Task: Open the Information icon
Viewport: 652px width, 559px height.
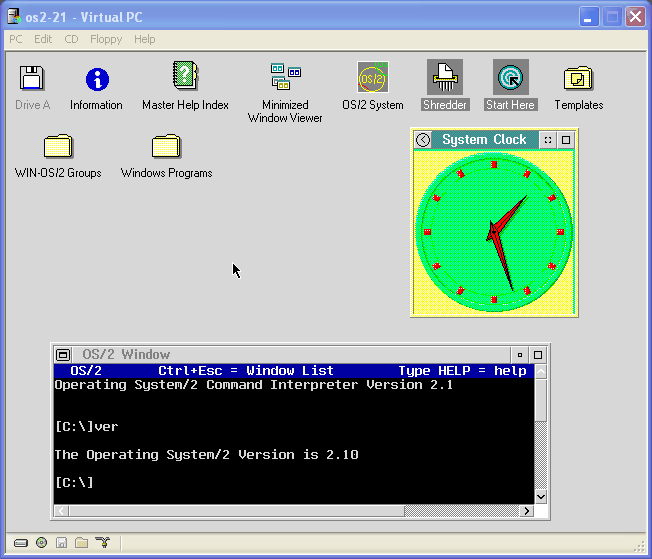Action: [x=97, y=79]
